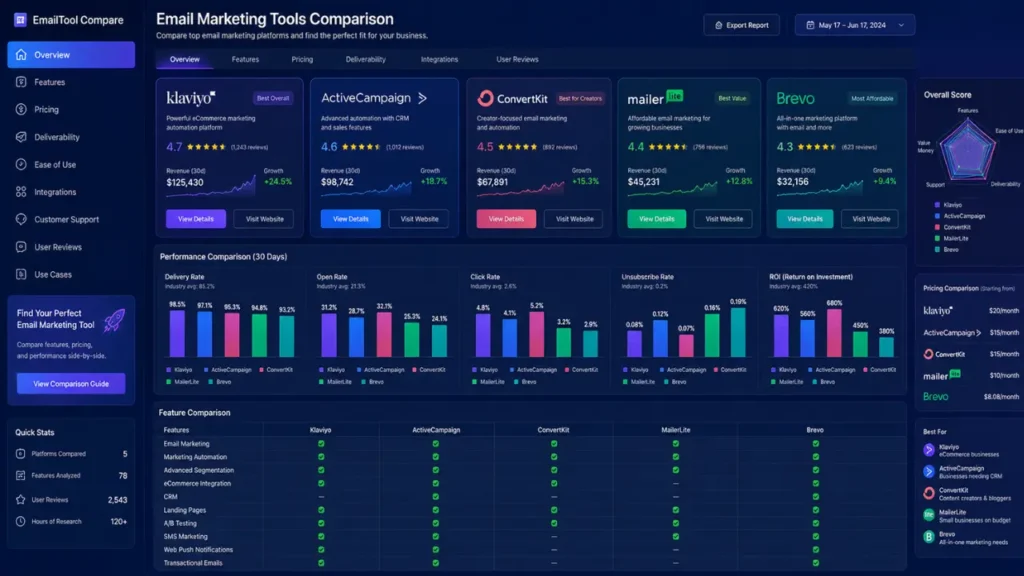
Task: Click MailerLite Landing Pages checkmark
Action: coord(675,510)
